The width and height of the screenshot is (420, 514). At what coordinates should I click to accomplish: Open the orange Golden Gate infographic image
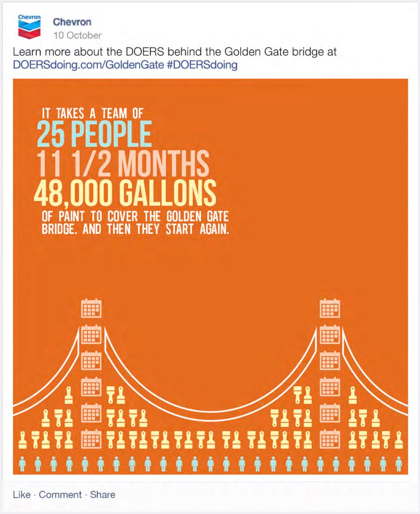(x=210, y=276)
